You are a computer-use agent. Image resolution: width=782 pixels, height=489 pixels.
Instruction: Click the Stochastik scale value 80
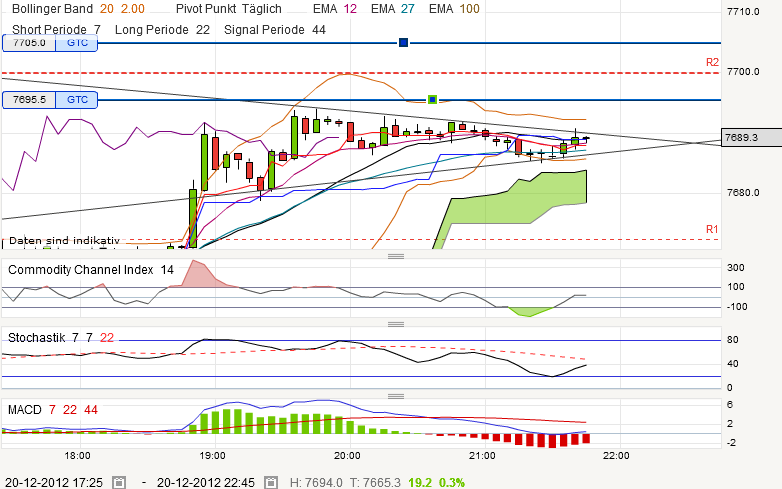click(733, 340)
